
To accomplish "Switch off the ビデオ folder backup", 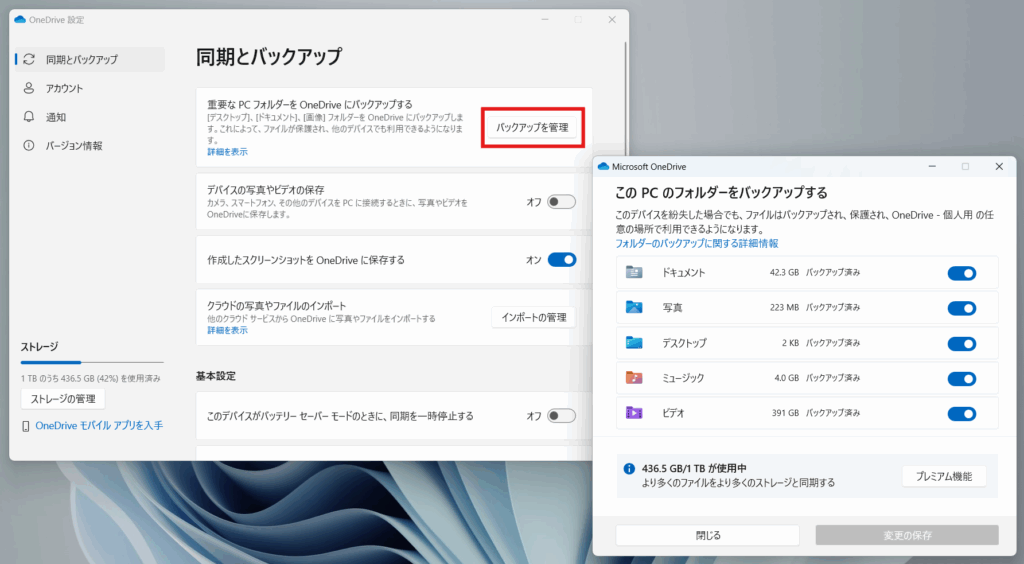I will [961, 414].
